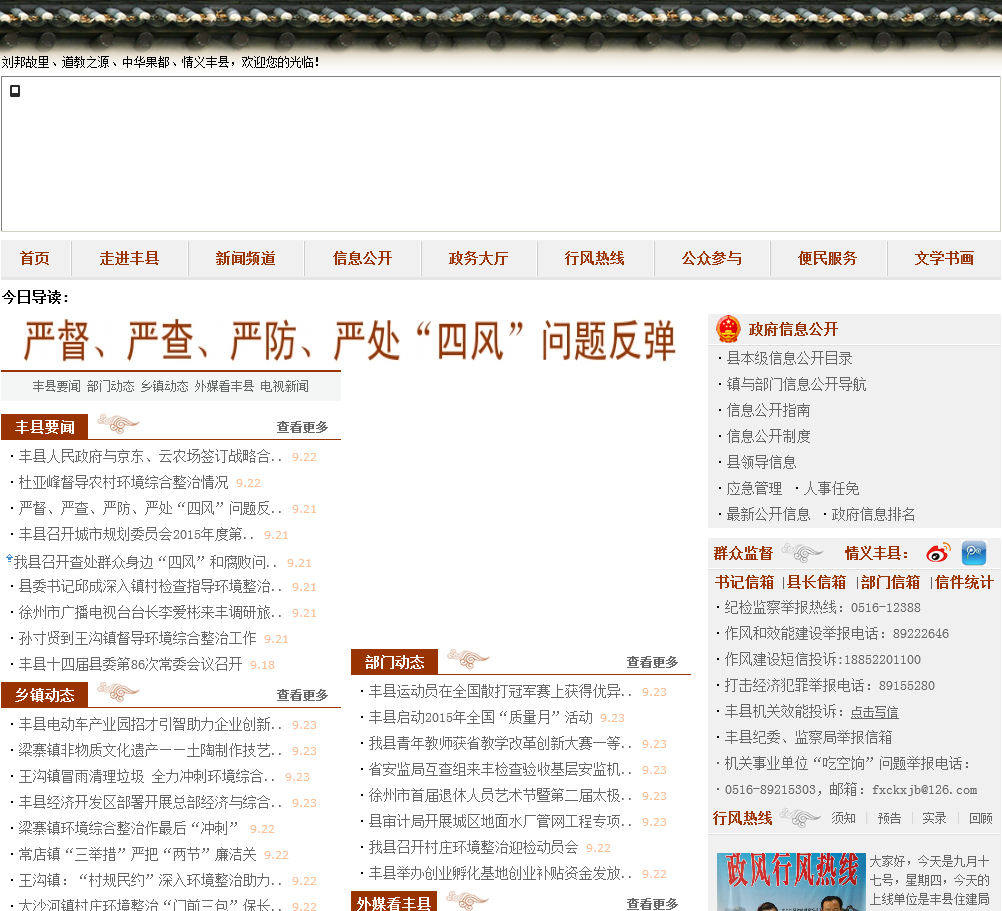The width and height of the screenshot is (1002, 911).
Task: Open news 梁寨镇非物质文化遗产——土陶制作技艺..
Action: [150, 750]
